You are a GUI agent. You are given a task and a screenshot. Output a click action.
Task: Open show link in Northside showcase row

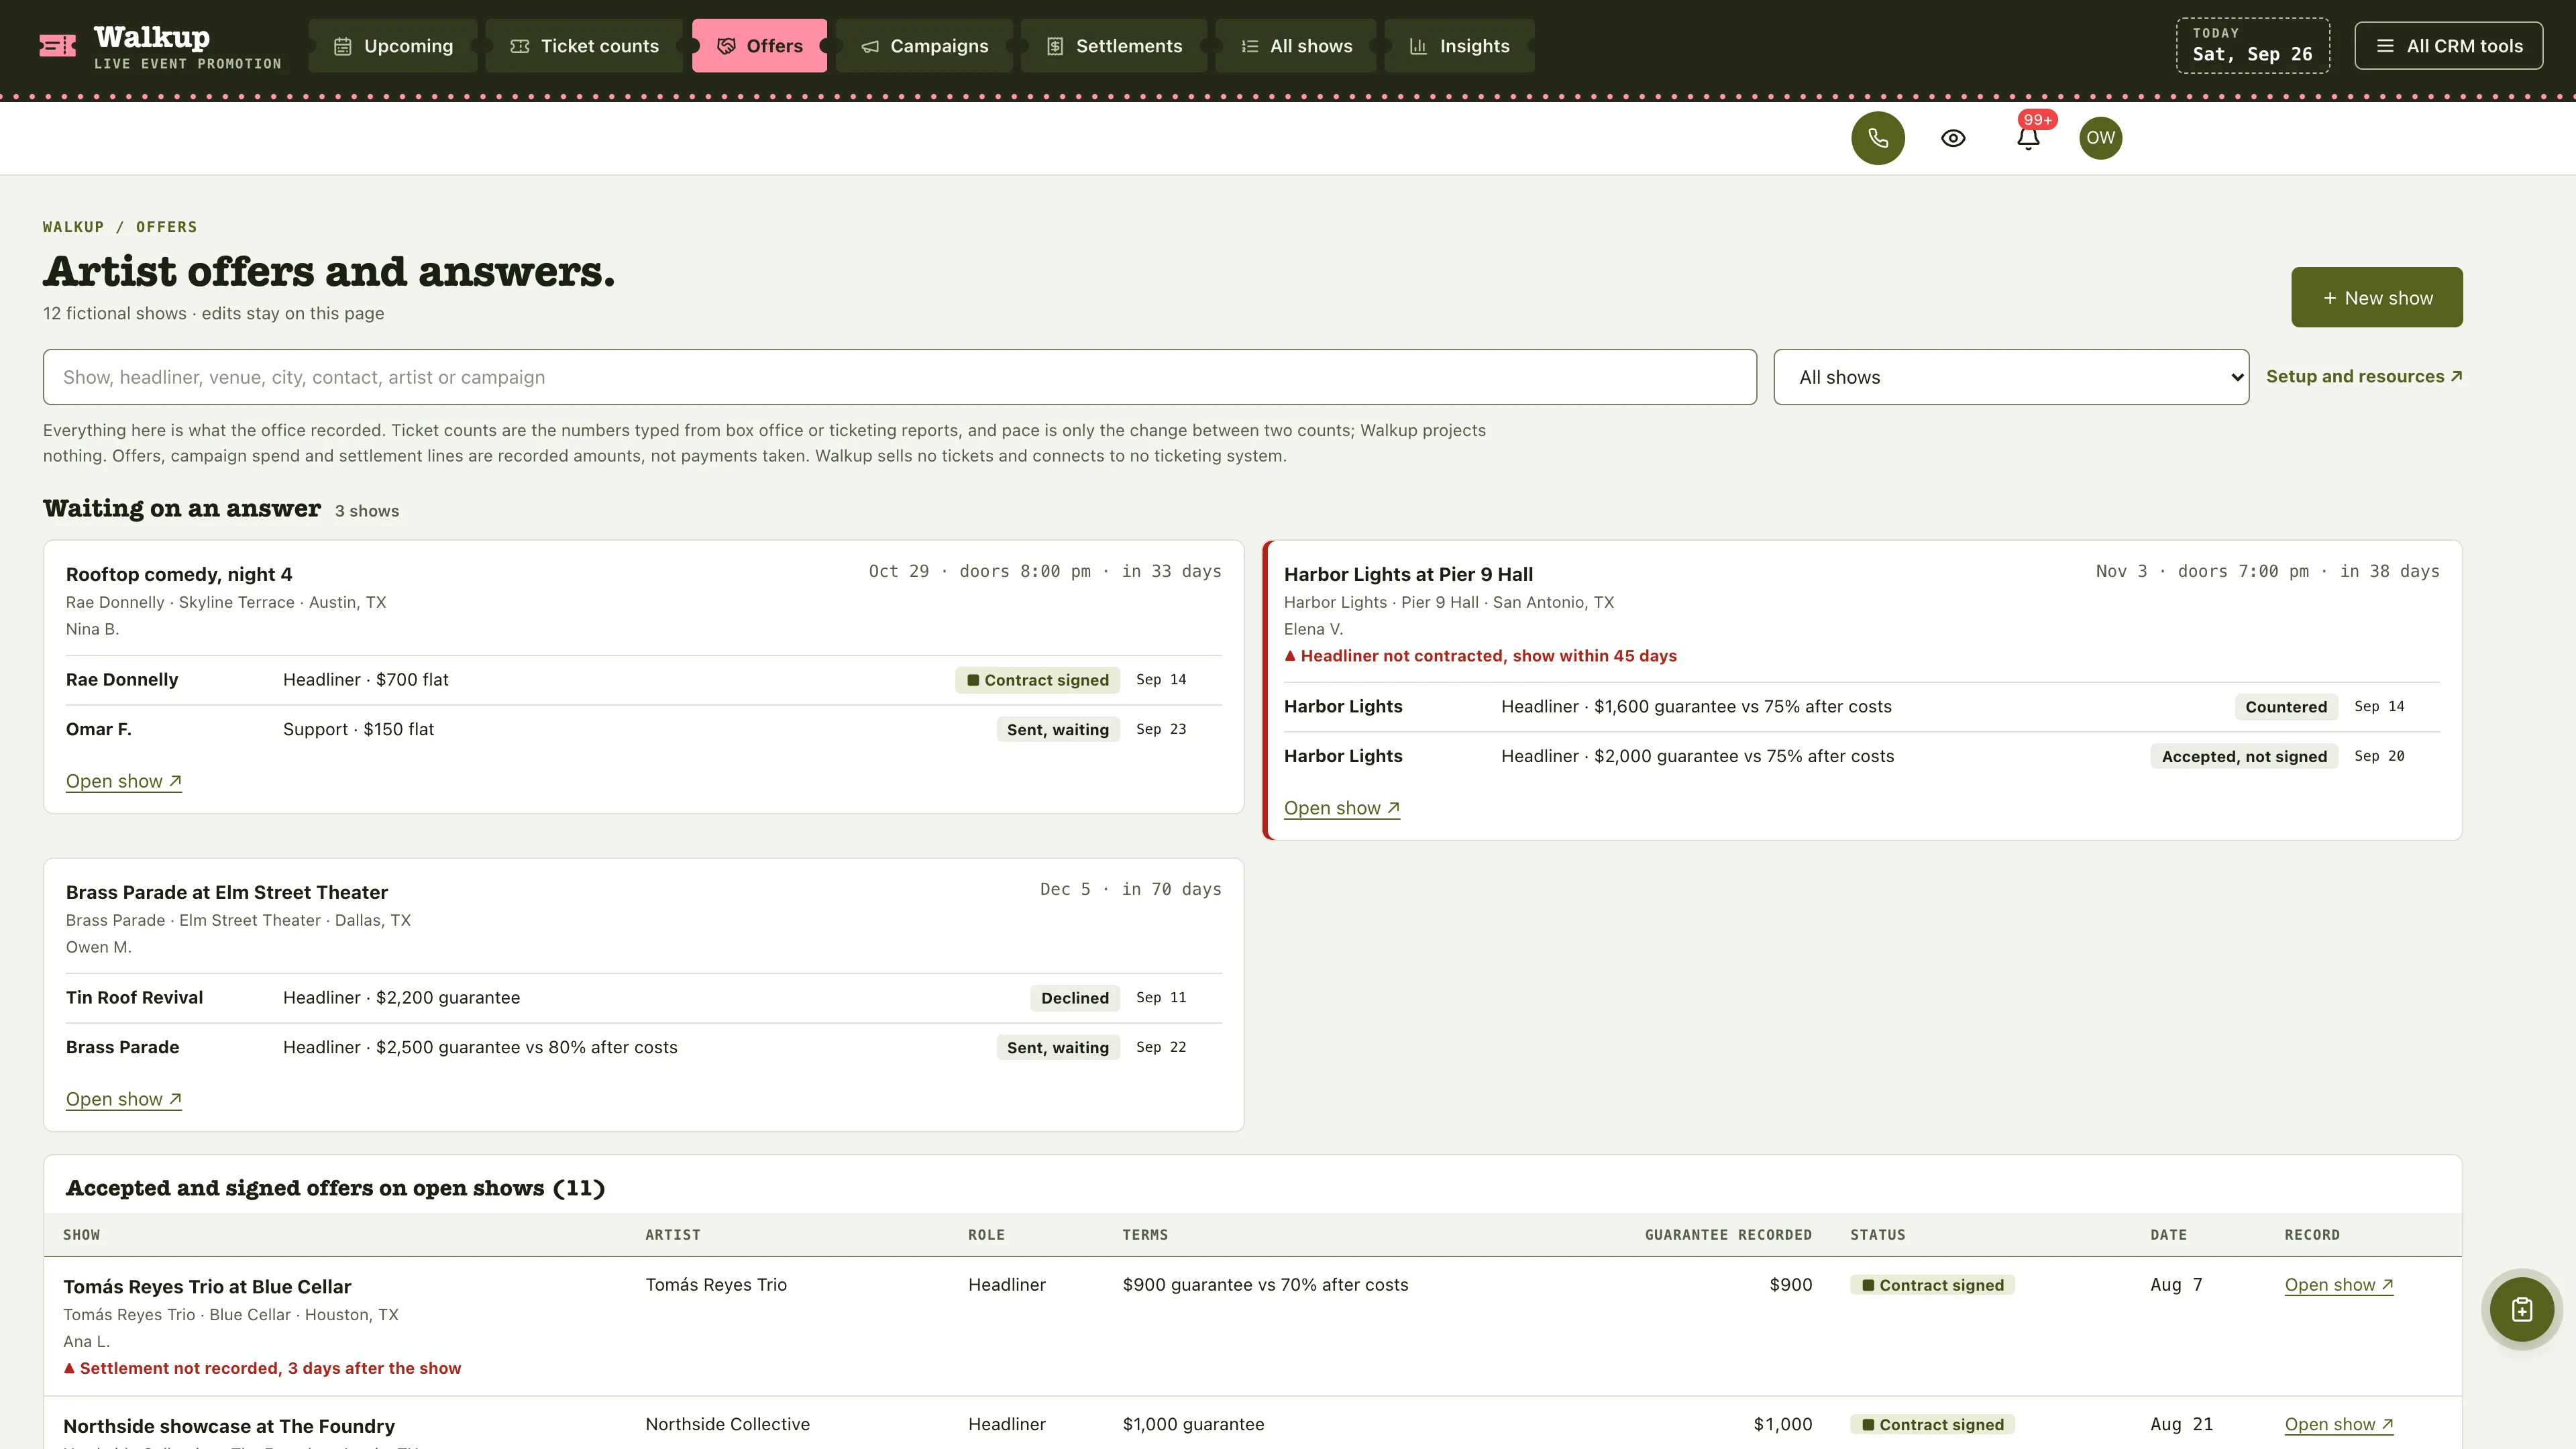tap(2339, 1424)
